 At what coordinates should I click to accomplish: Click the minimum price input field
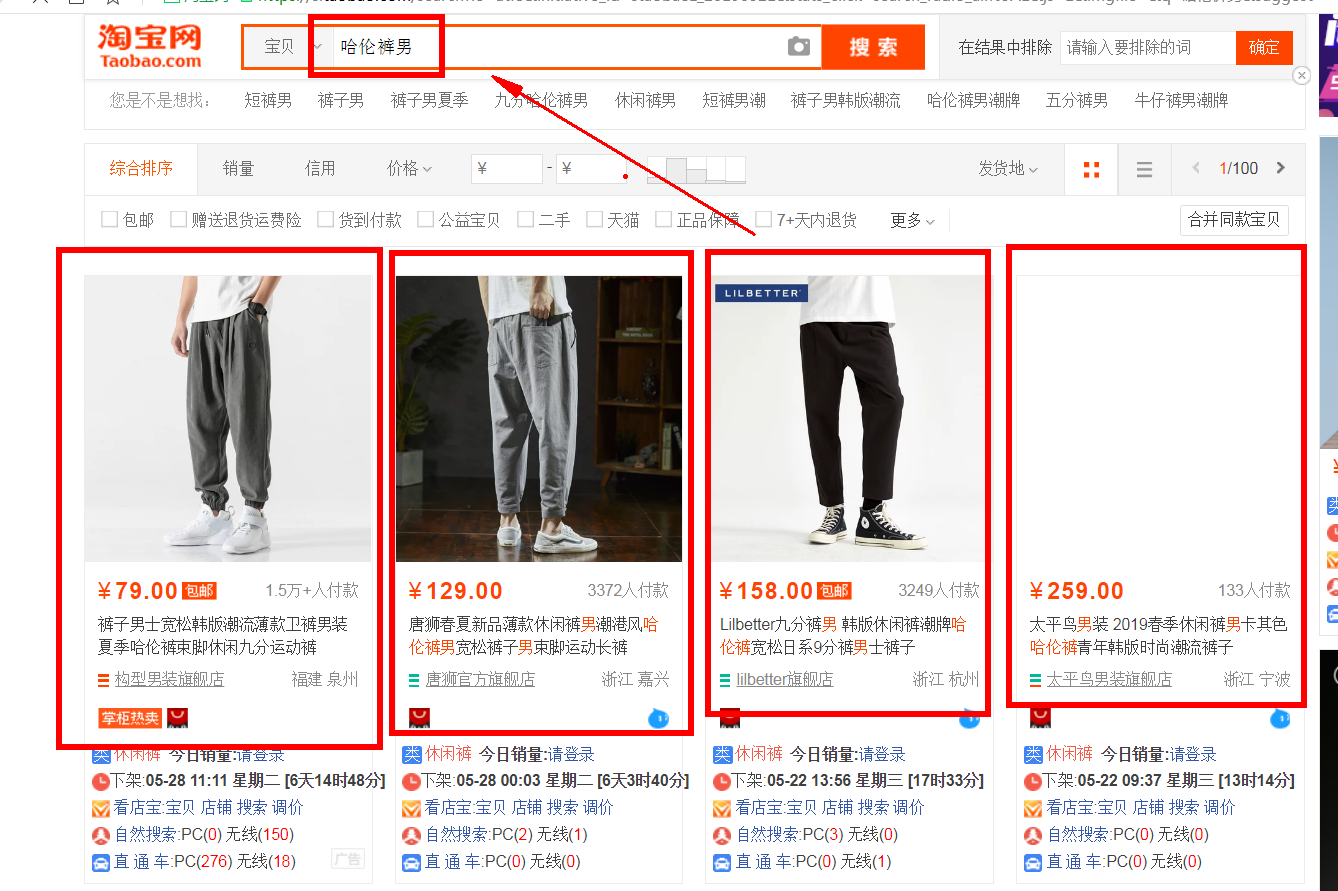pyautogui.click(x=506, y=169)
